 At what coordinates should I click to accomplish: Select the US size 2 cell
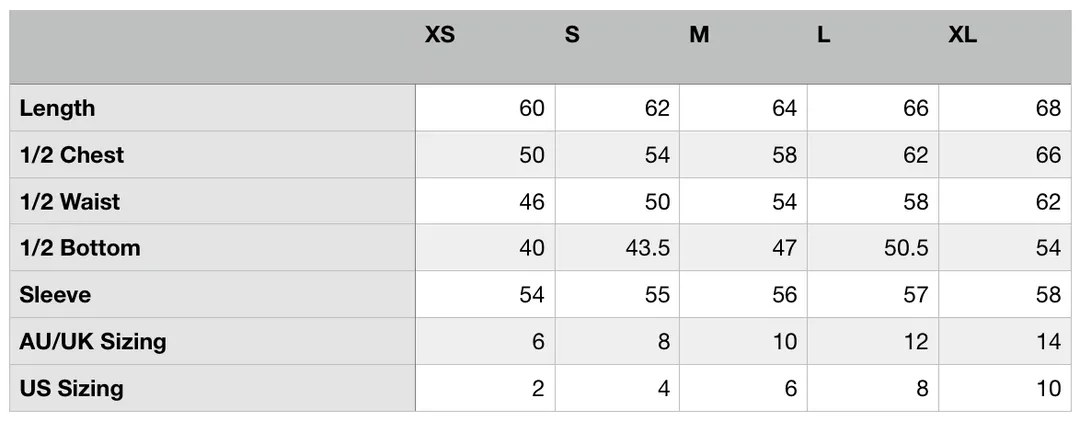(537, 389)
